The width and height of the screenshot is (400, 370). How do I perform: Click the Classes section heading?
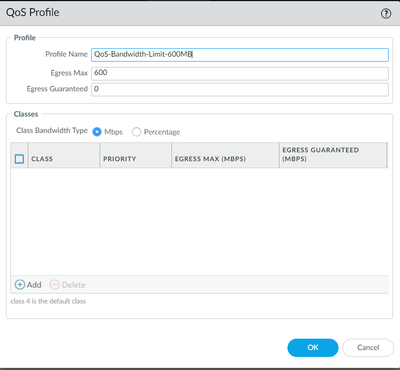26,114
